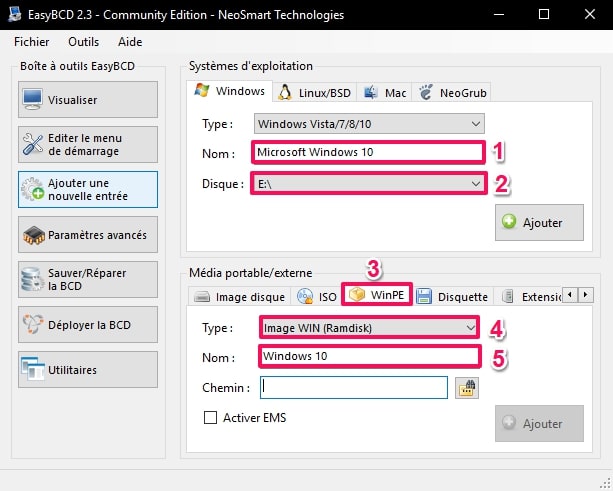613x491 pixels.
Task: Click the gear with green plus icon
Action: [32, 189]
